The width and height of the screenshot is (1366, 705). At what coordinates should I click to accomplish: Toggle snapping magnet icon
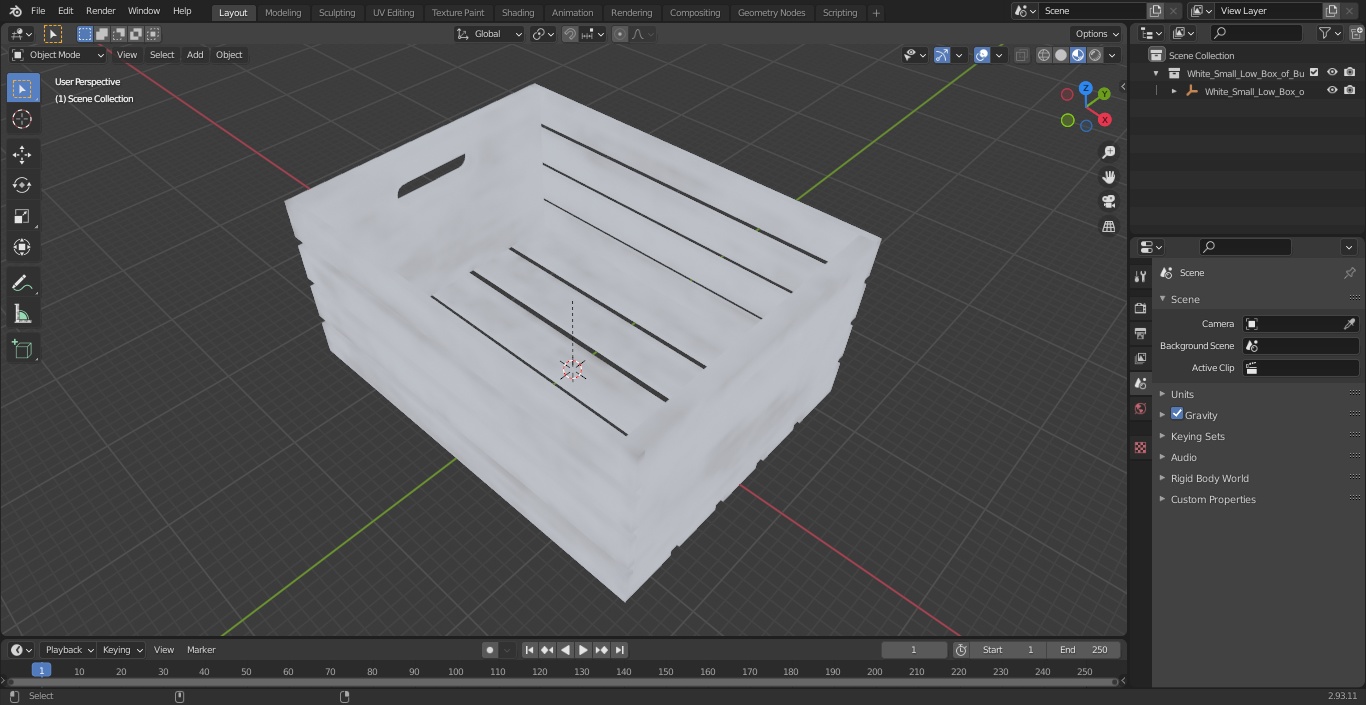click(570, 34)
